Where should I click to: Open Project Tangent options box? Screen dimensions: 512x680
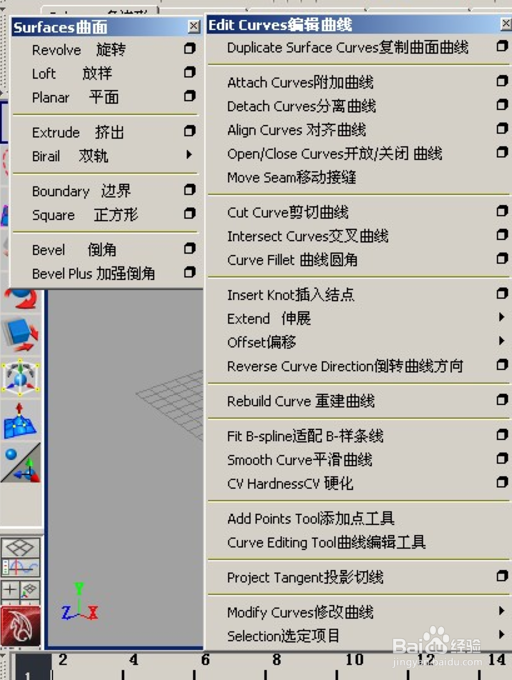point(502,576)
